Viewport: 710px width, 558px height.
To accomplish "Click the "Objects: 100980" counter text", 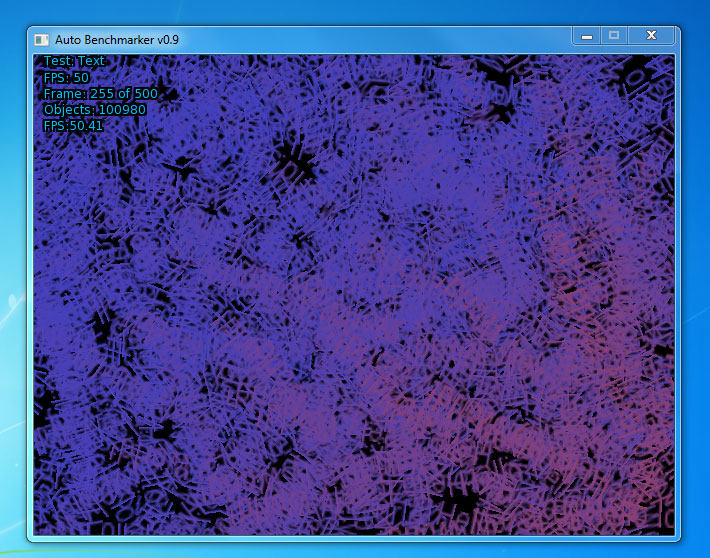I will click(94, 109).
